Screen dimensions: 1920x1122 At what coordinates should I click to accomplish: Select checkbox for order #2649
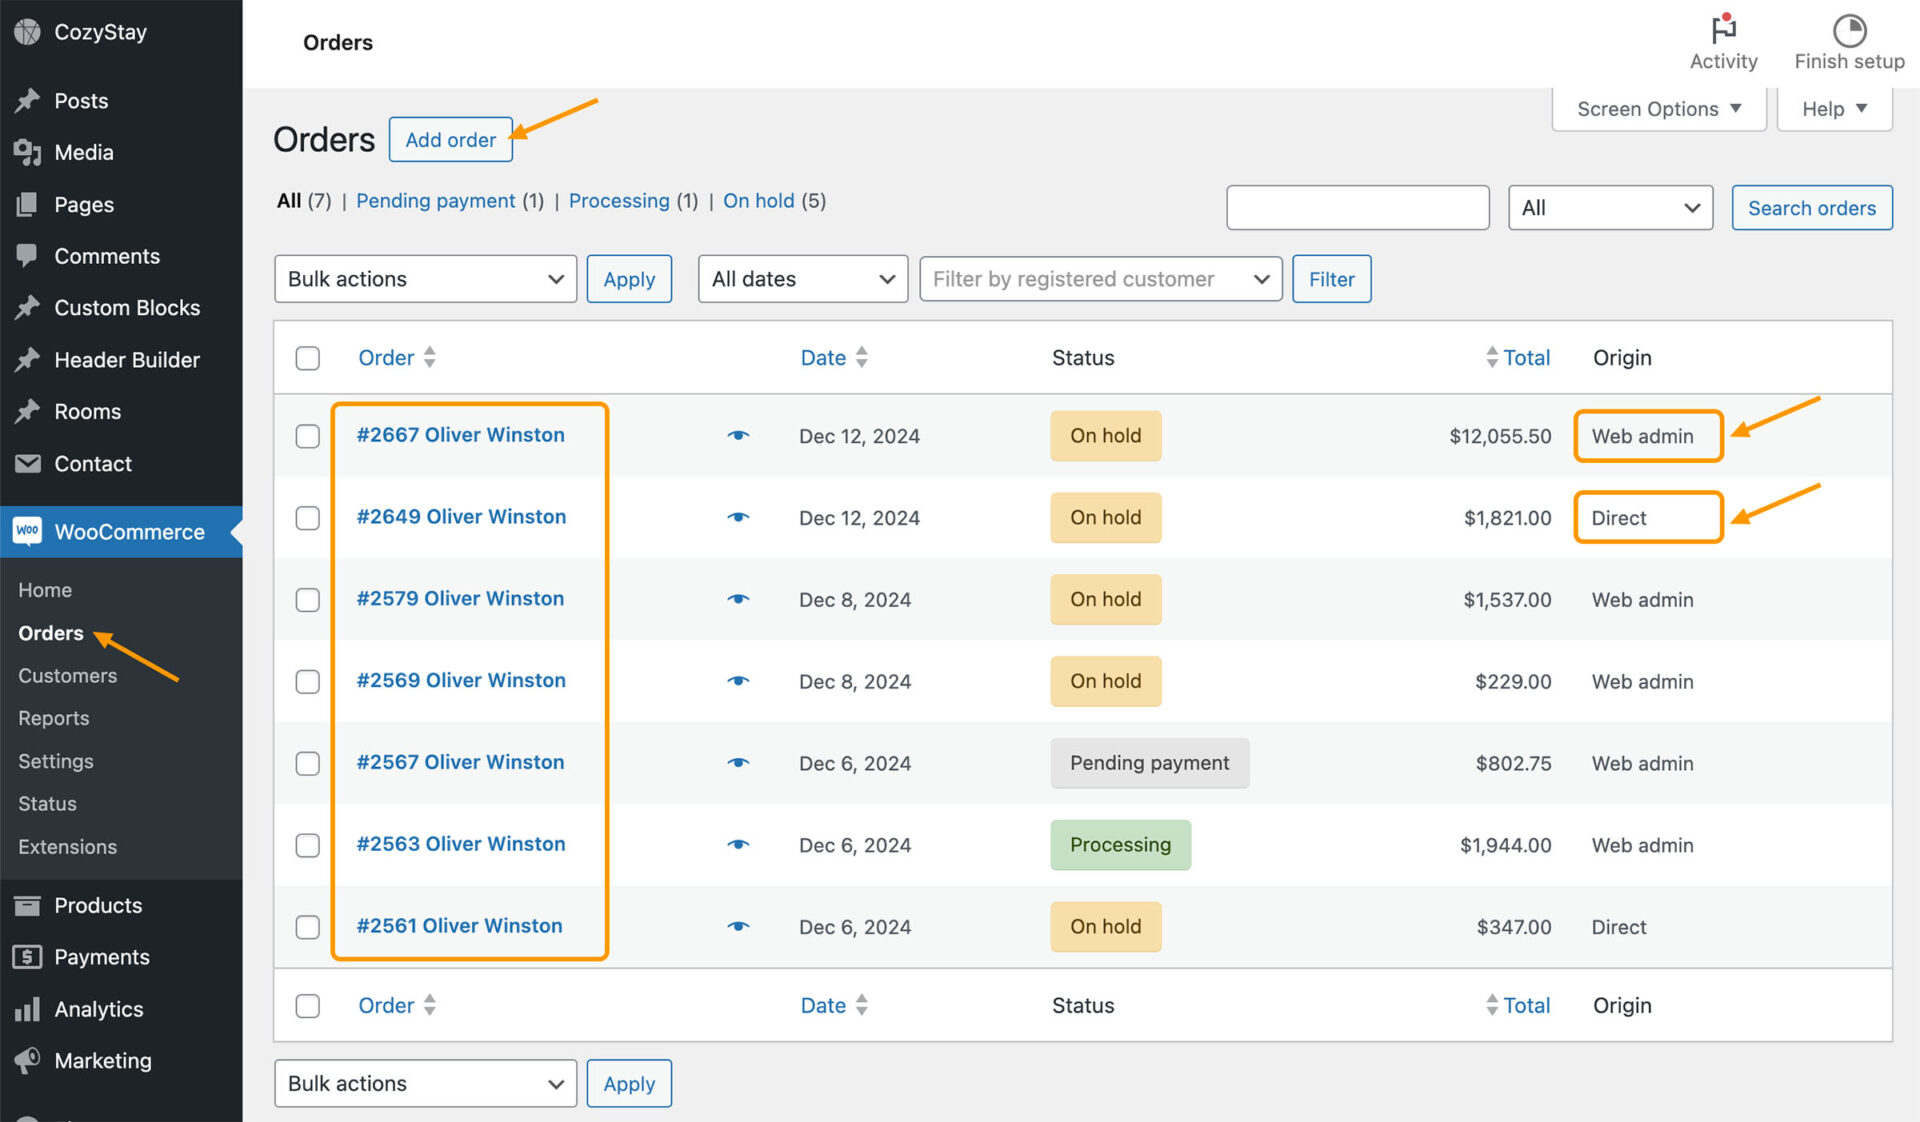coord(308,518)
